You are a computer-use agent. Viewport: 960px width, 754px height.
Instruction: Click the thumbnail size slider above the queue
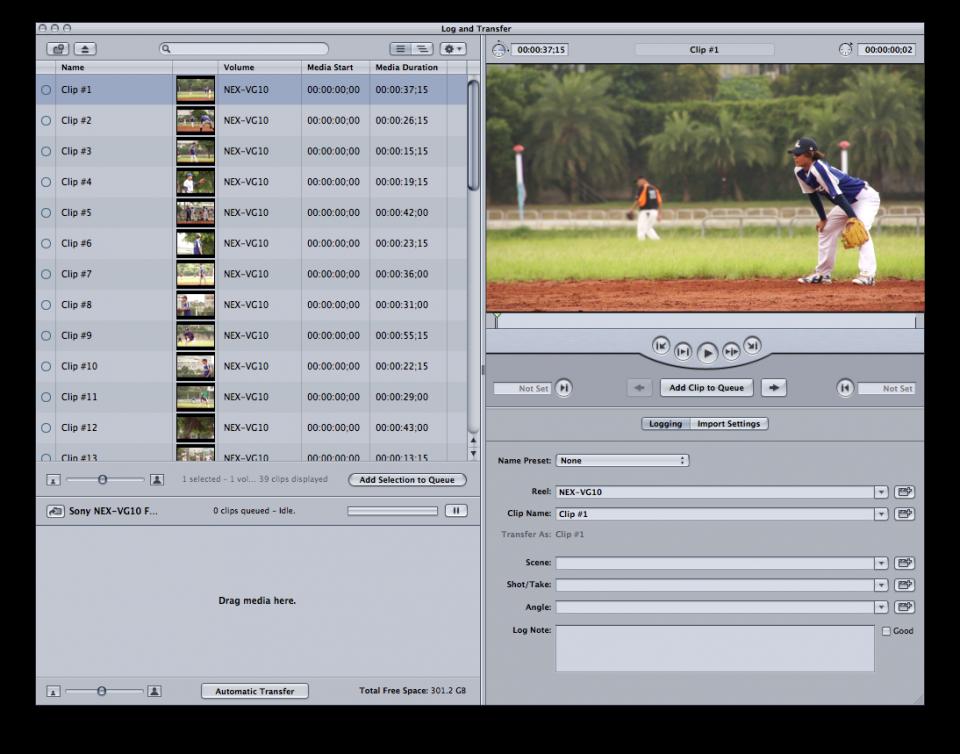pos(103,480)
